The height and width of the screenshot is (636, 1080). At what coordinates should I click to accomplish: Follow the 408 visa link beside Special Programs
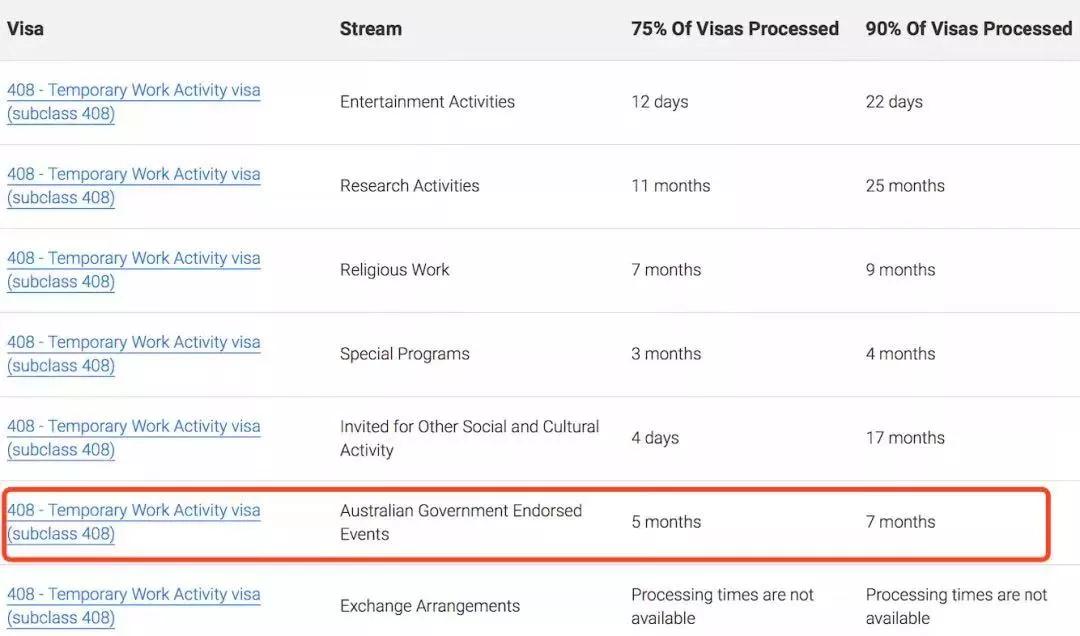coord(133,342)
